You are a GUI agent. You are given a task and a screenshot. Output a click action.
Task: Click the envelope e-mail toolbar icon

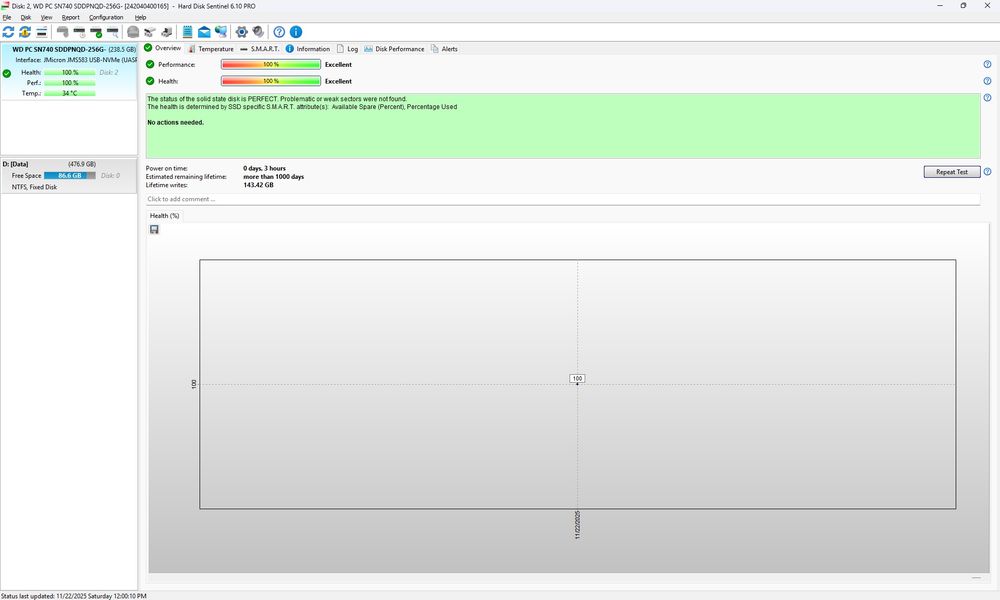(204, 32)
